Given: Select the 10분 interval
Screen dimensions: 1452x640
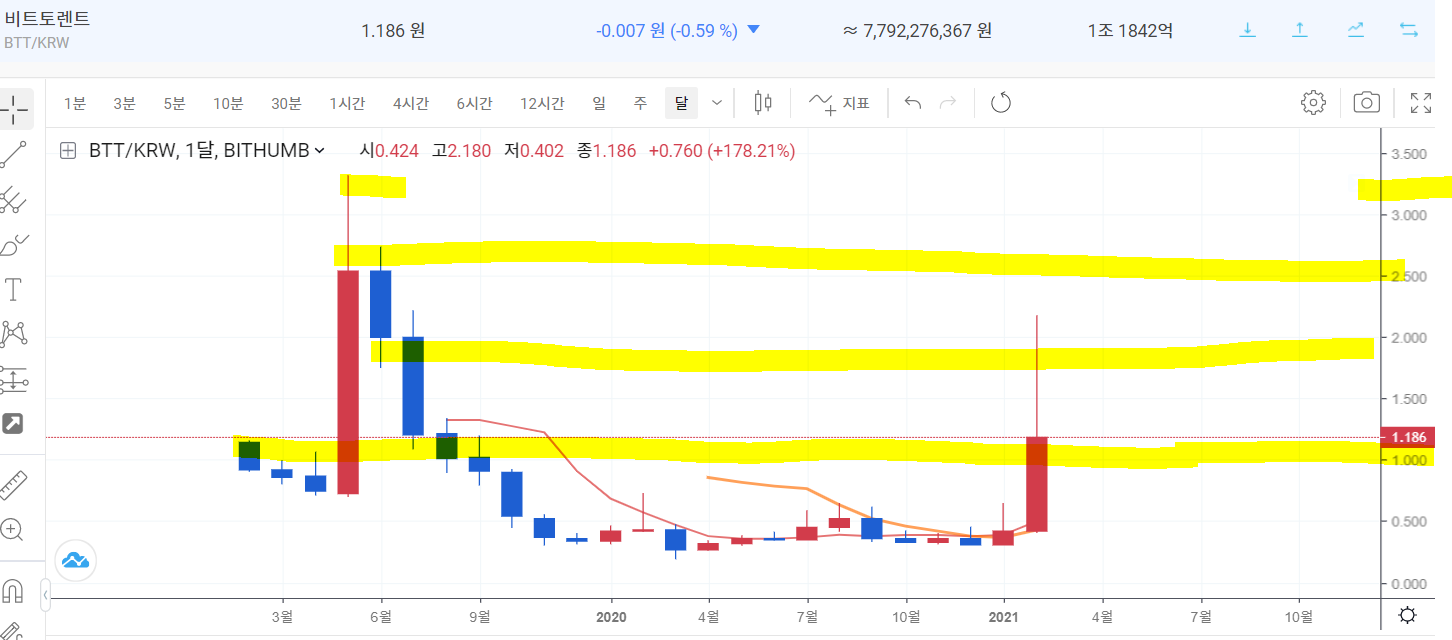Looking at the screenshot, I should 228,102.
